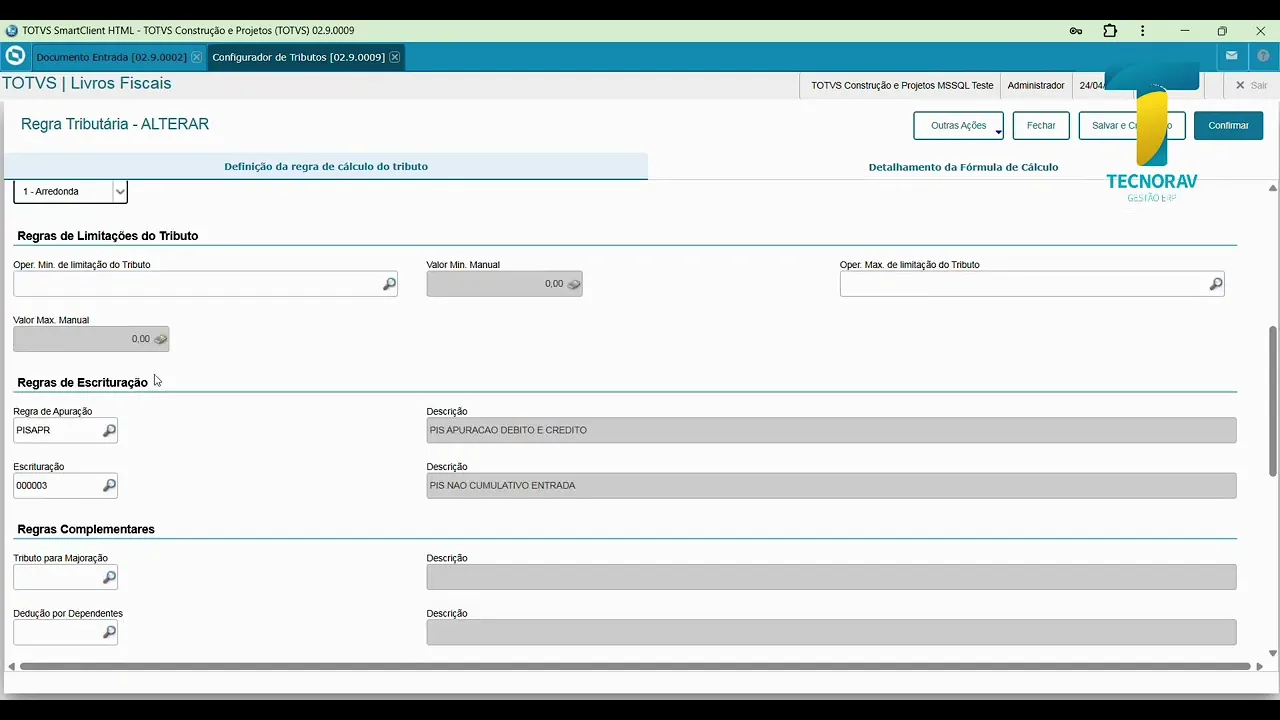Open Definição da regra de cálculo tab
Screen dimensions: 1280x720
[x=326, y=167]
